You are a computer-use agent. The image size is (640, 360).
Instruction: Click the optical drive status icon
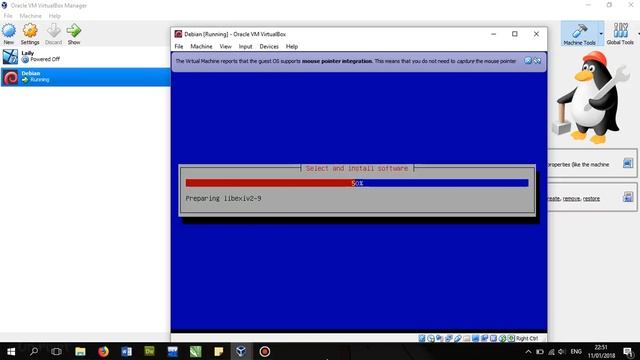431,338
